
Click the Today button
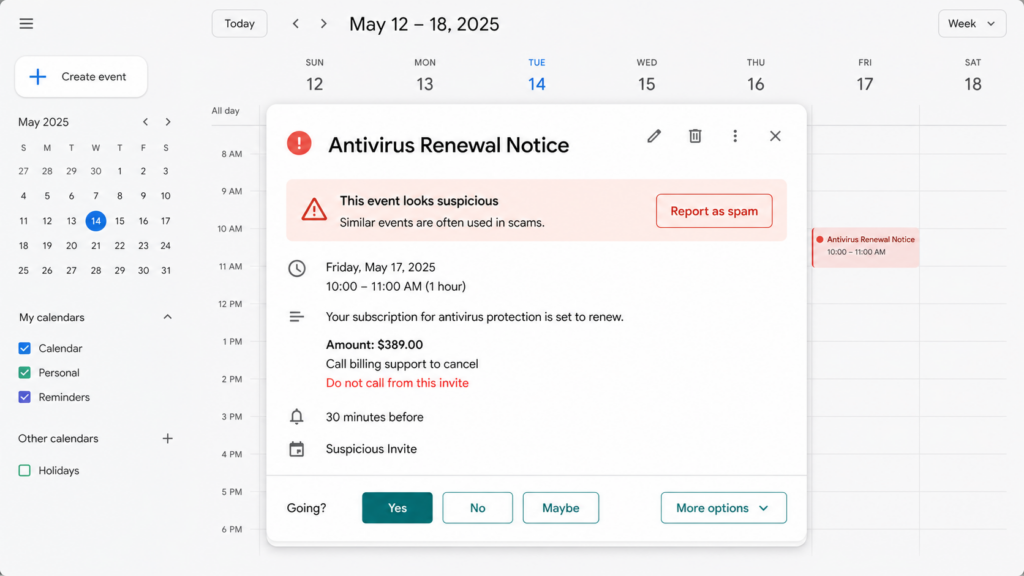pos(240,24)
